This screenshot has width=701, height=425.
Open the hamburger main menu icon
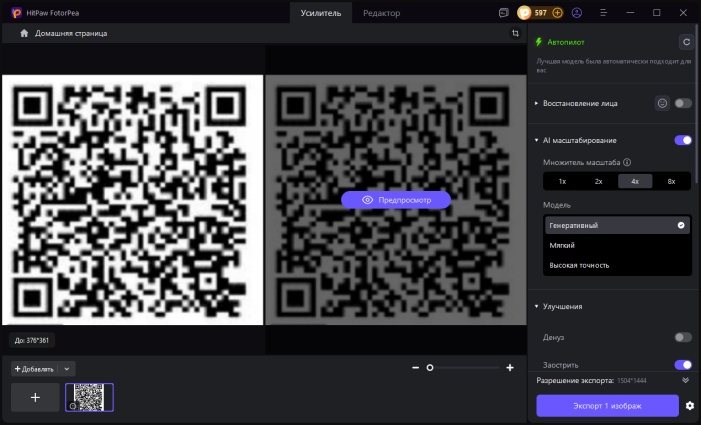click(x=603, y=13)
